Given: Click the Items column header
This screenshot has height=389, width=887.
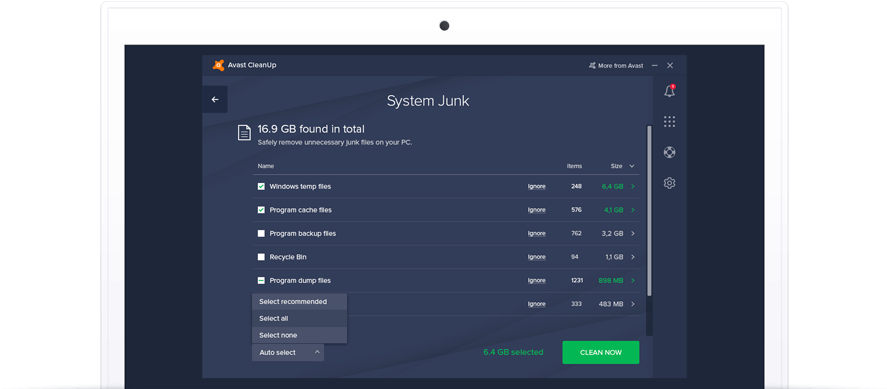Looking at the screenshot, I should 574,166.
